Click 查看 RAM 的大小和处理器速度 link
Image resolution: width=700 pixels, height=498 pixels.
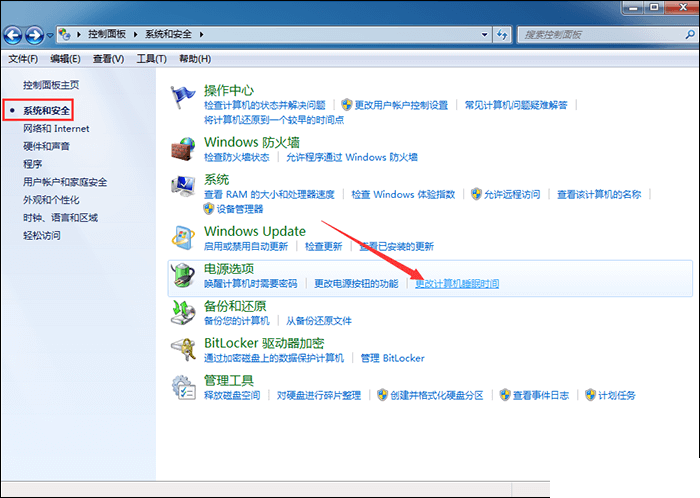click(x=269, y=195)
